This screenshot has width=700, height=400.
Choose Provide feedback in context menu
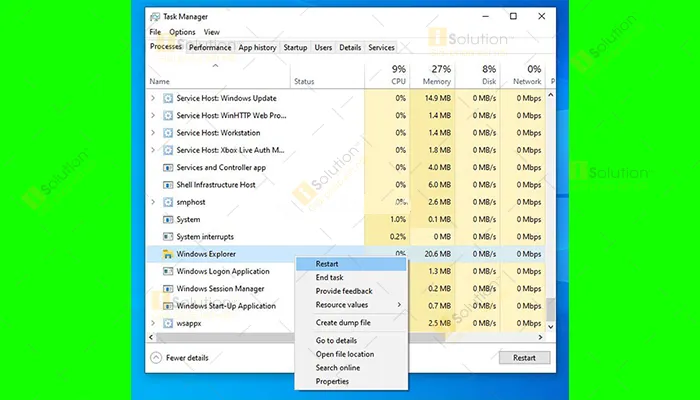point(351,291)
